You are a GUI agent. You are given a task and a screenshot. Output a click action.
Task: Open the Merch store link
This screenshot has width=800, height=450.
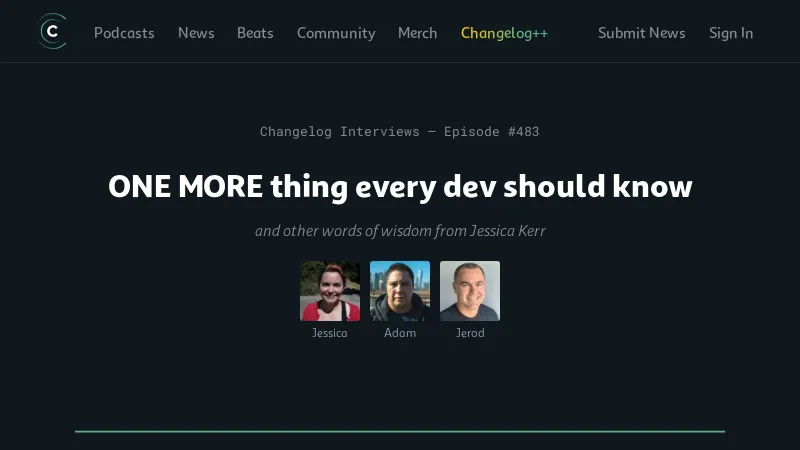[417, 33]
